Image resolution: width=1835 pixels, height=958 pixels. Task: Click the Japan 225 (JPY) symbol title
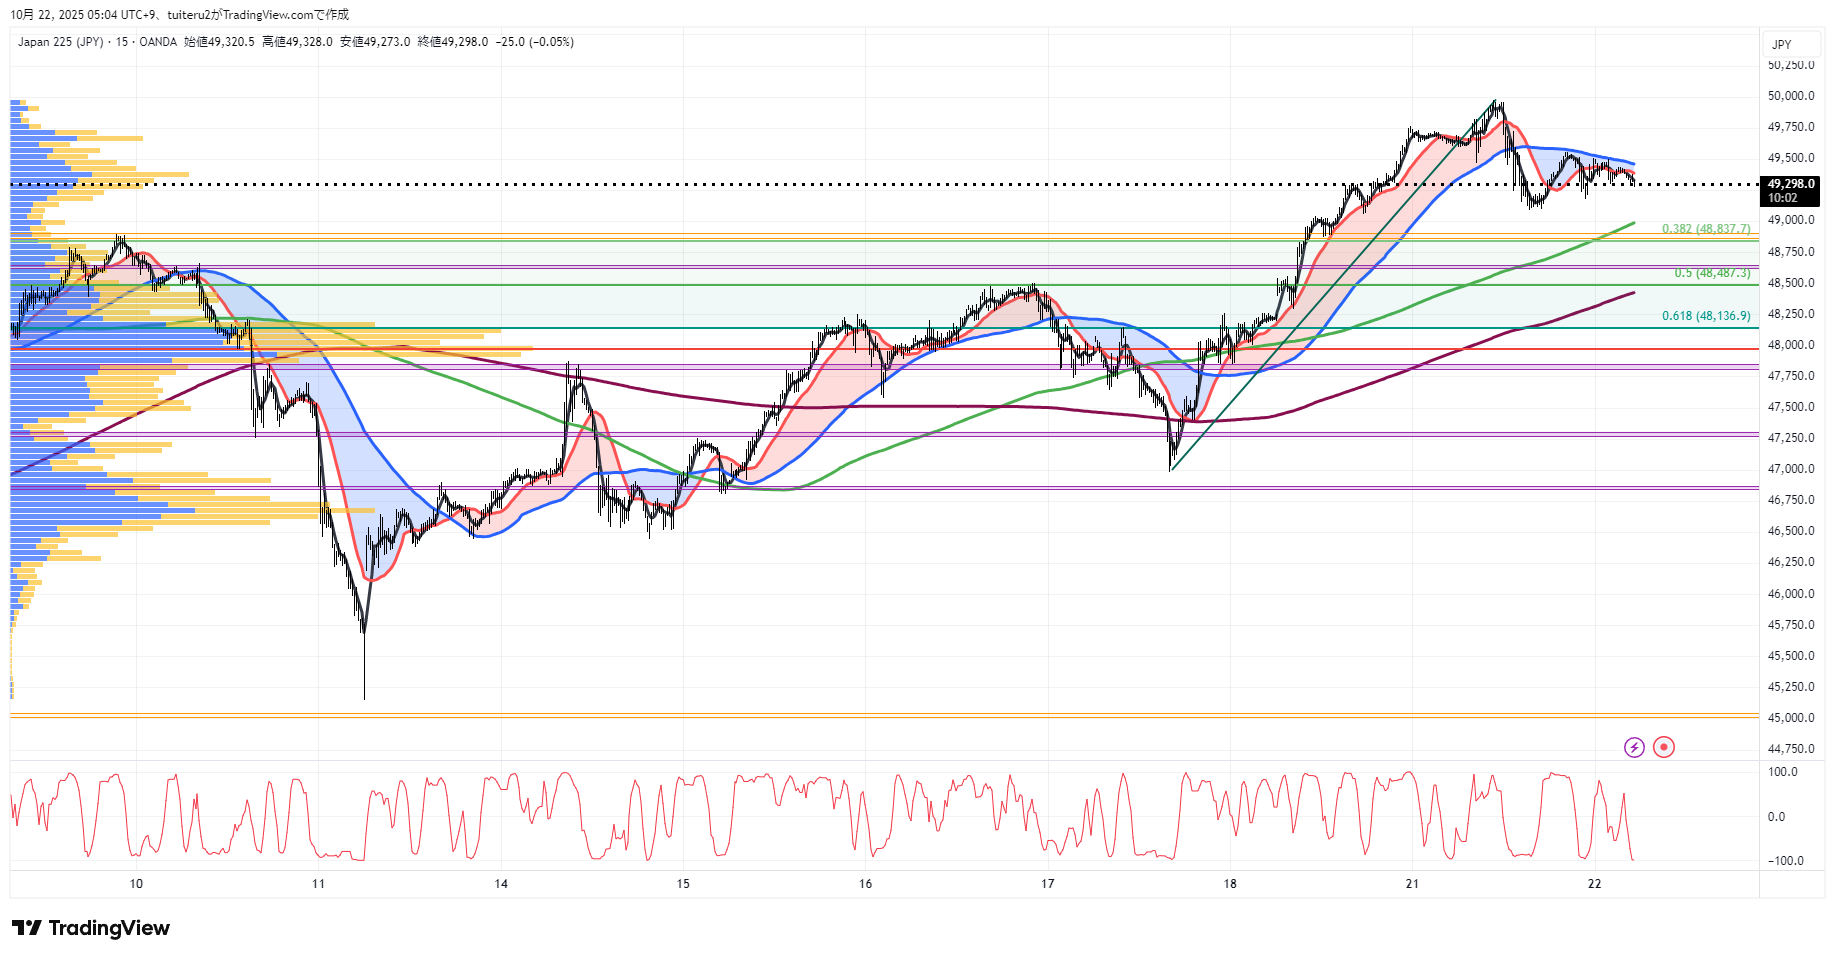(x=60, y=42)
